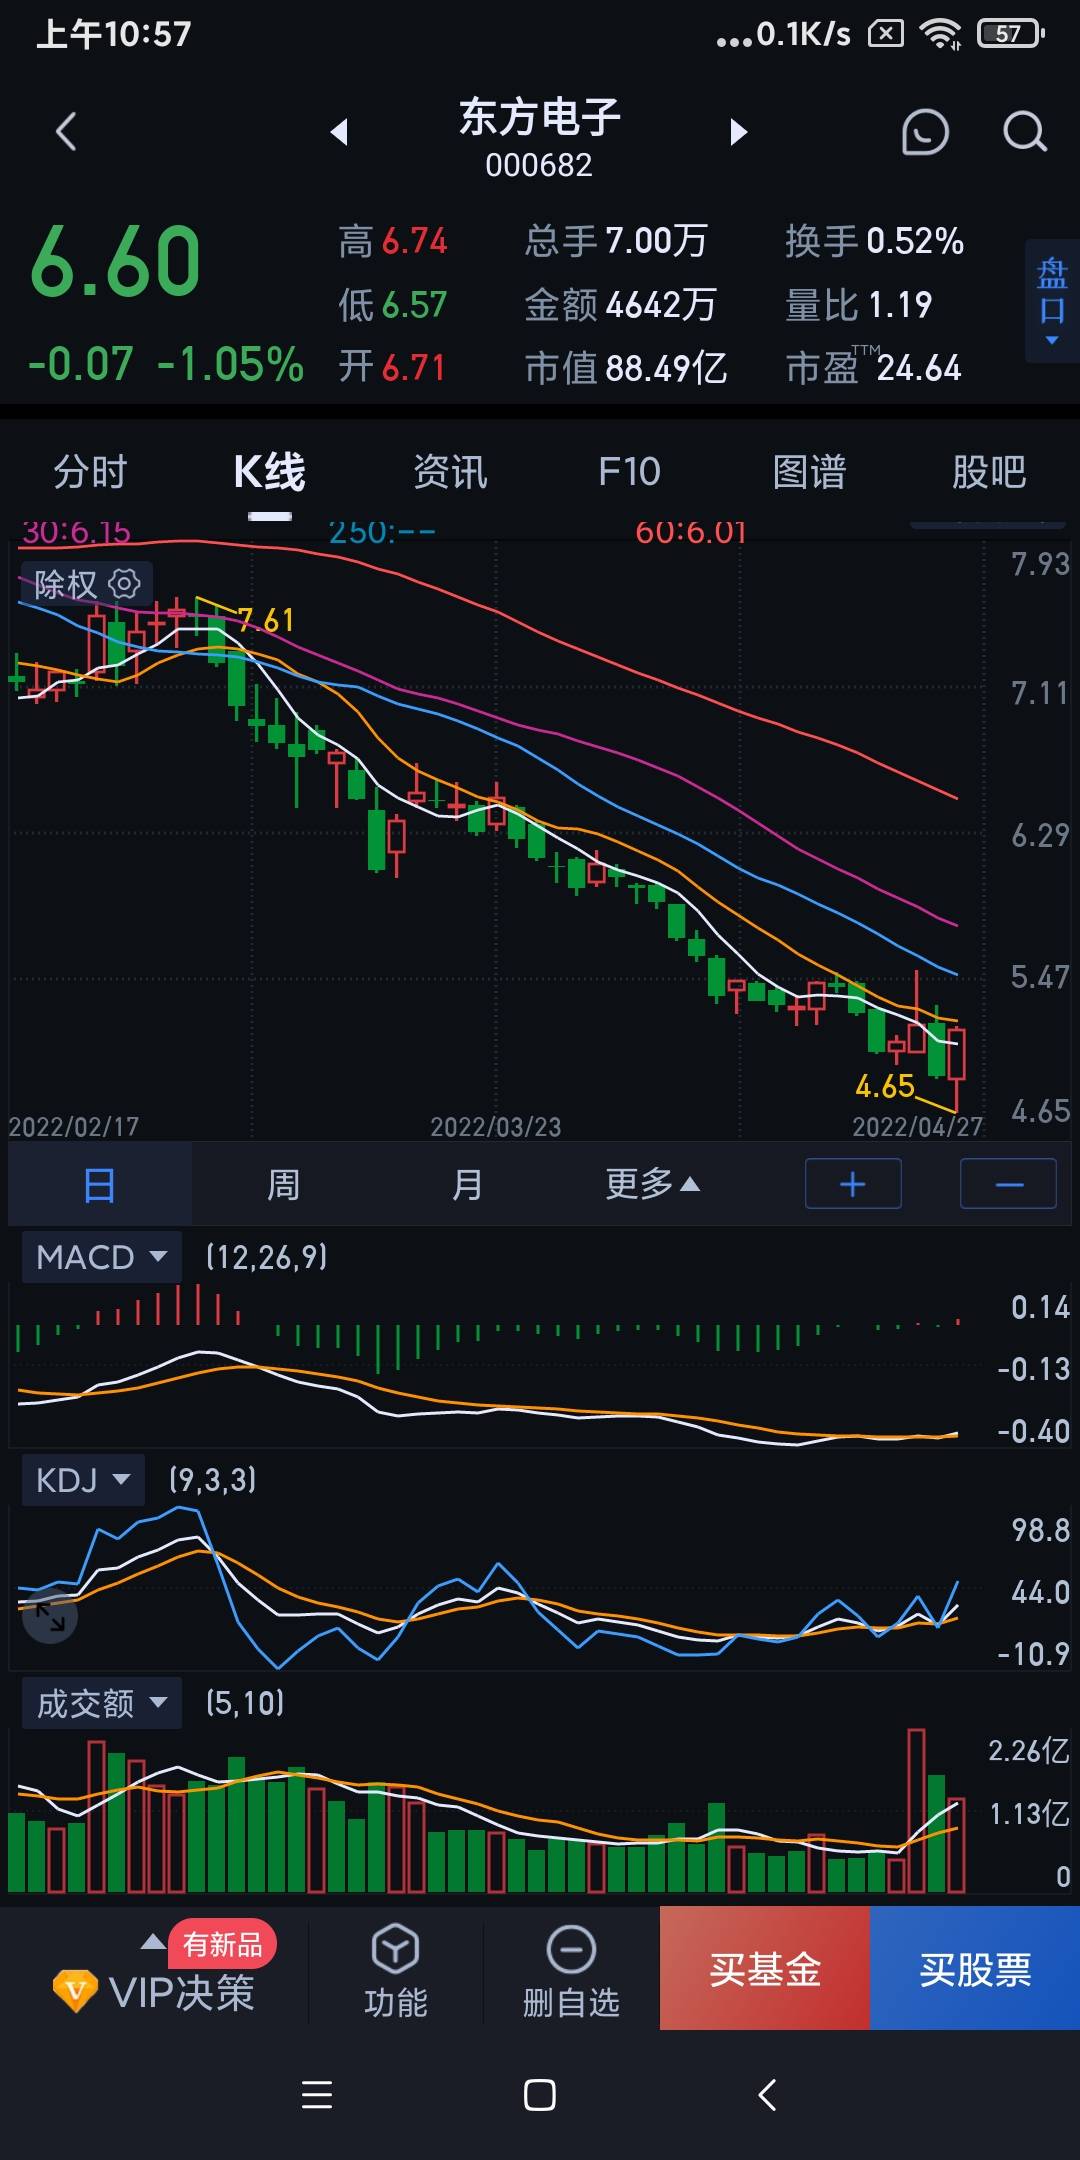Tap the stock name 东方电子
Viewport: 1080px width, 2160px height.
[540, 117]
